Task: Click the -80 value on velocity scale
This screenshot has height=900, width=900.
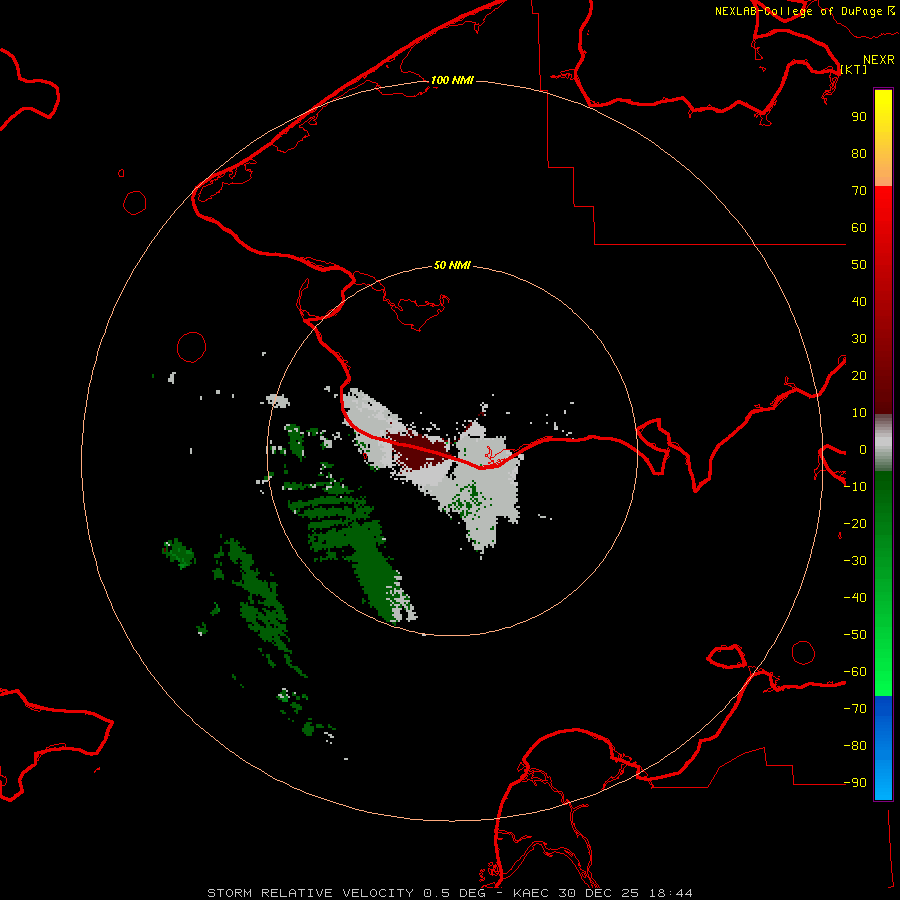Action: [x=855, y=746]
